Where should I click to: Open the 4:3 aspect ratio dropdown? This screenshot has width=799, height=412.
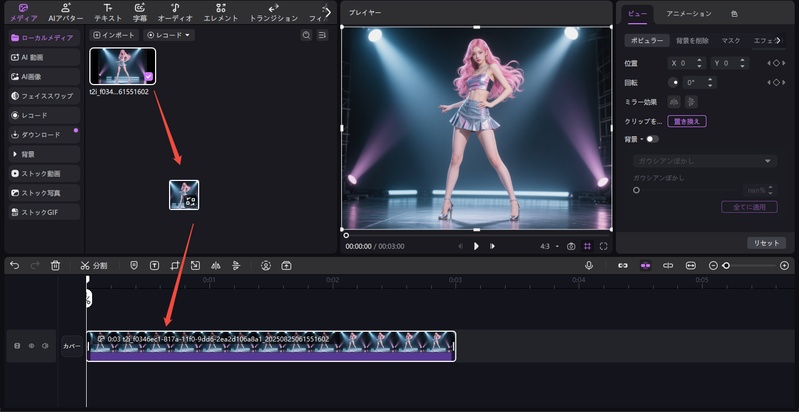(549, 246)
